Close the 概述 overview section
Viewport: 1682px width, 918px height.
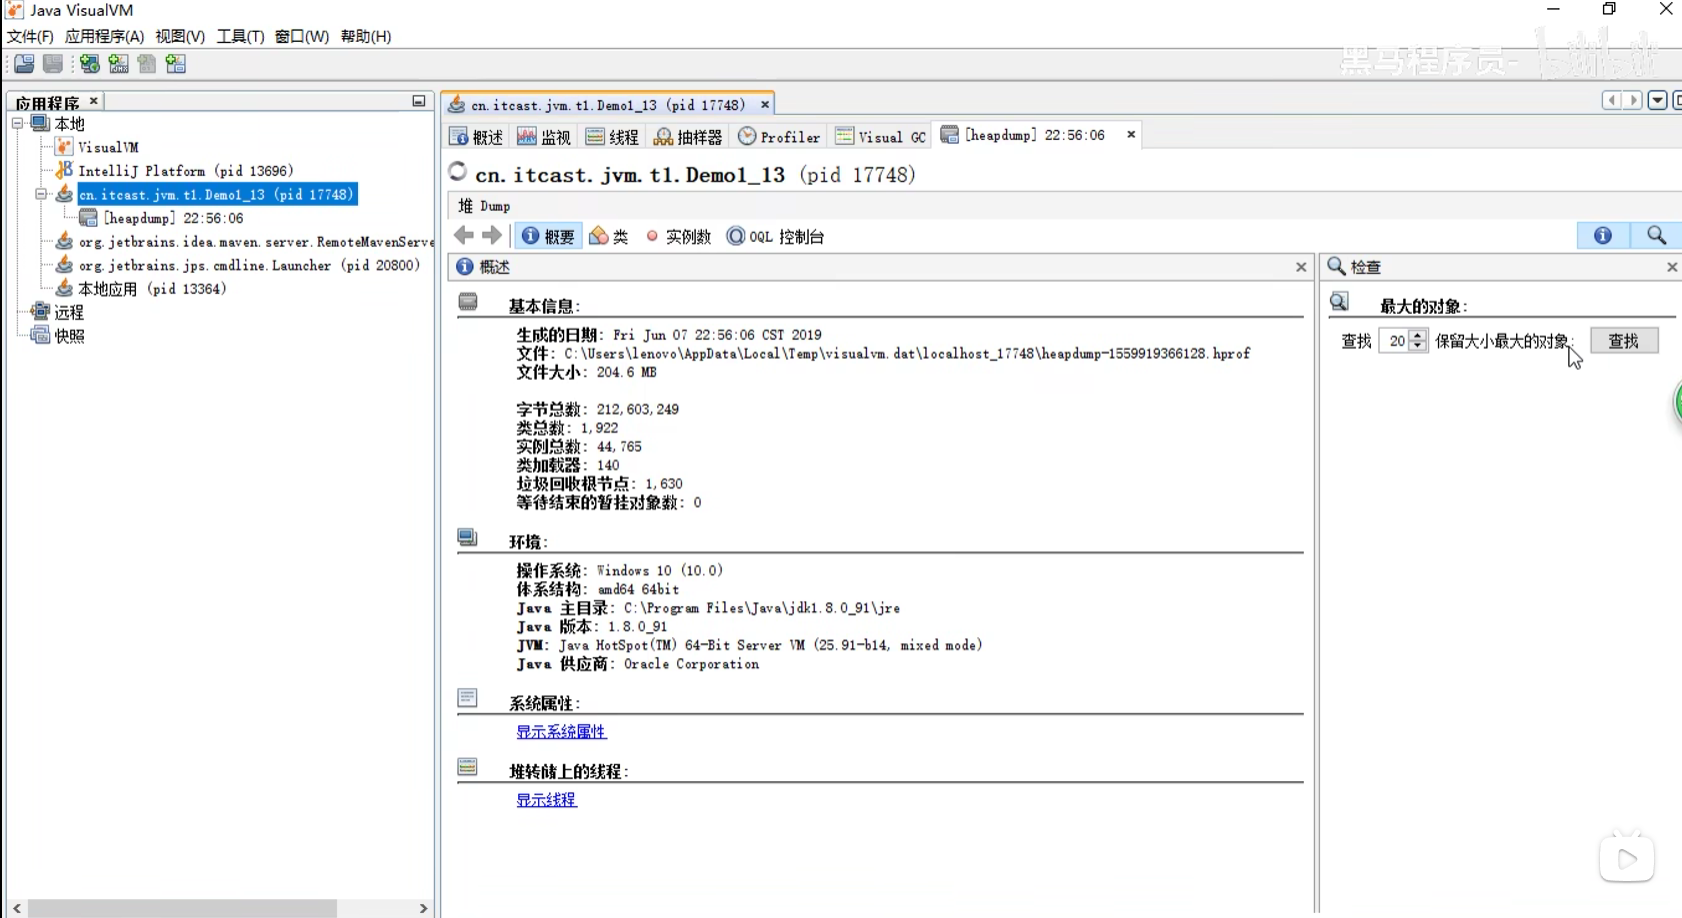tap(1301, 267)
